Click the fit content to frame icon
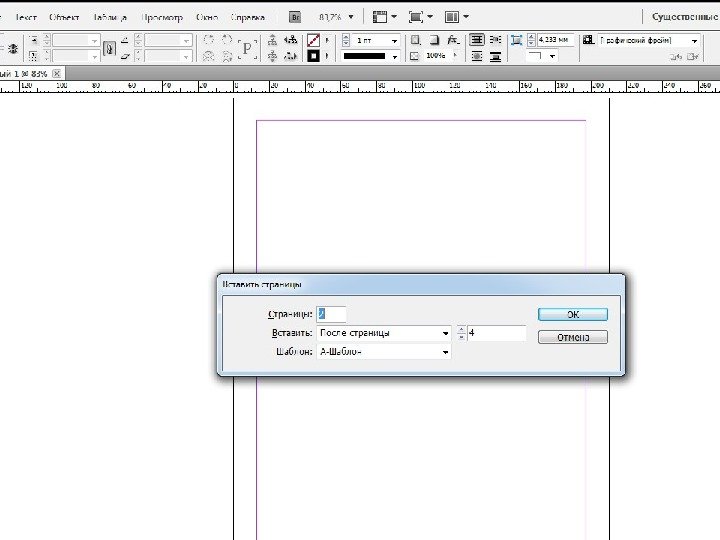This screenshot has height=540, width=720. tap(517, 40)
